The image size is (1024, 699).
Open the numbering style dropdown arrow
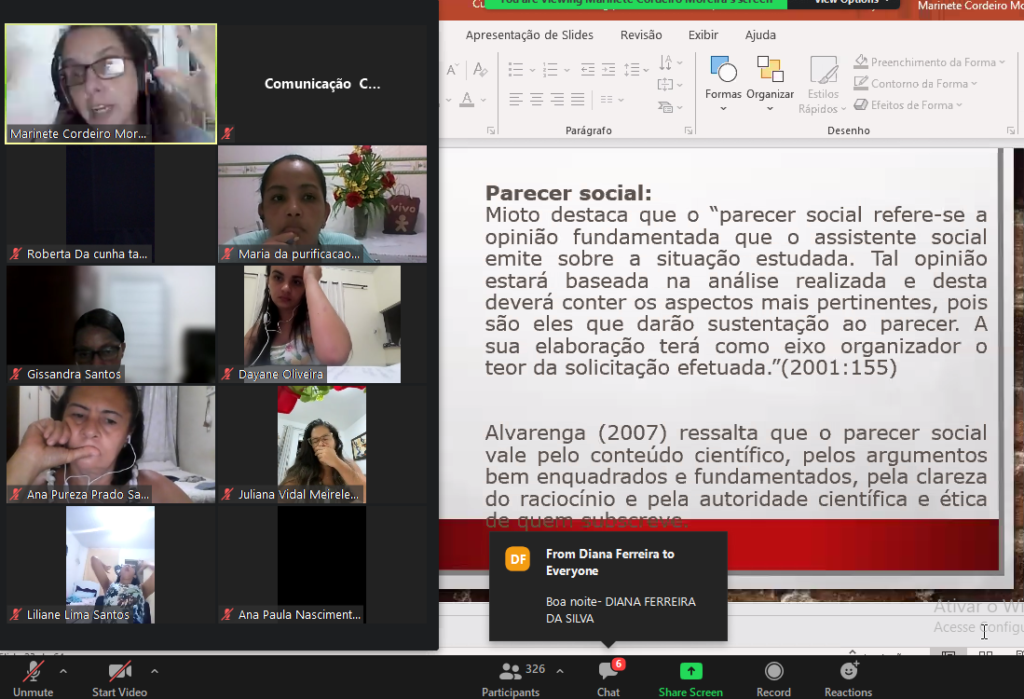tap(566, 70)
